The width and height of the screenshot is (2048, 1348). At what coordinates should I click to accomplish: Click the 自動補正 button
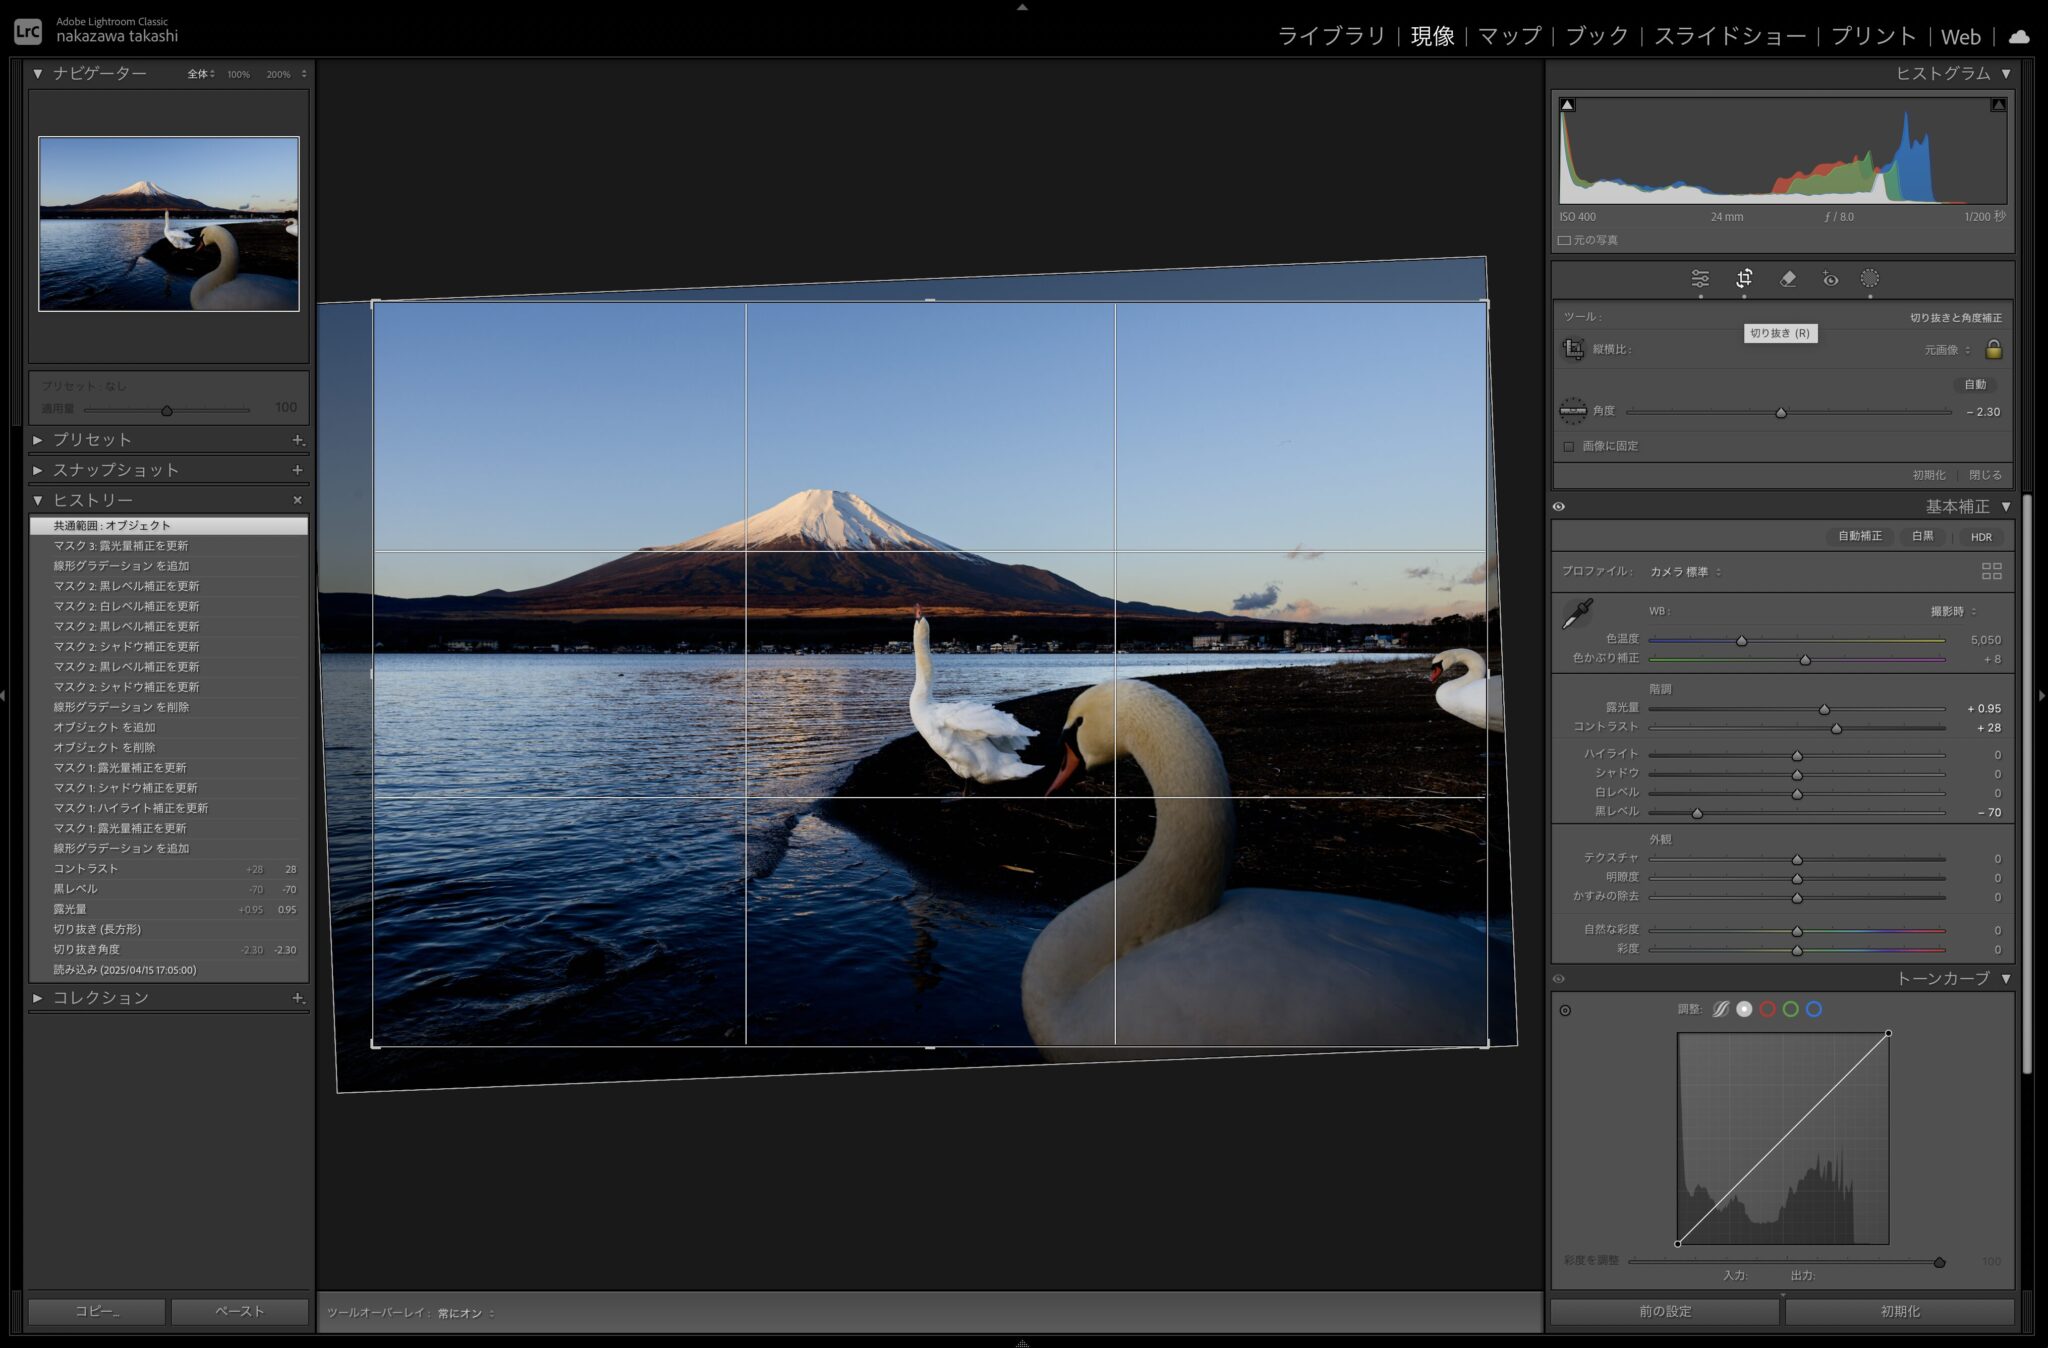tap(1859, 536)
